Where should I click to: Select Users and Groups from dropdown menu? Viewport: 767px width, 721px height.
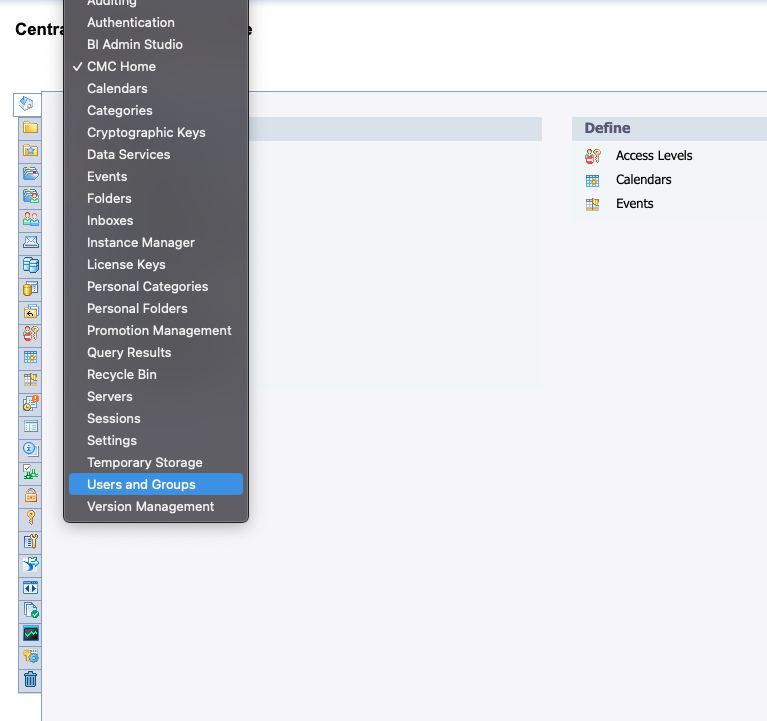[141, 484]
